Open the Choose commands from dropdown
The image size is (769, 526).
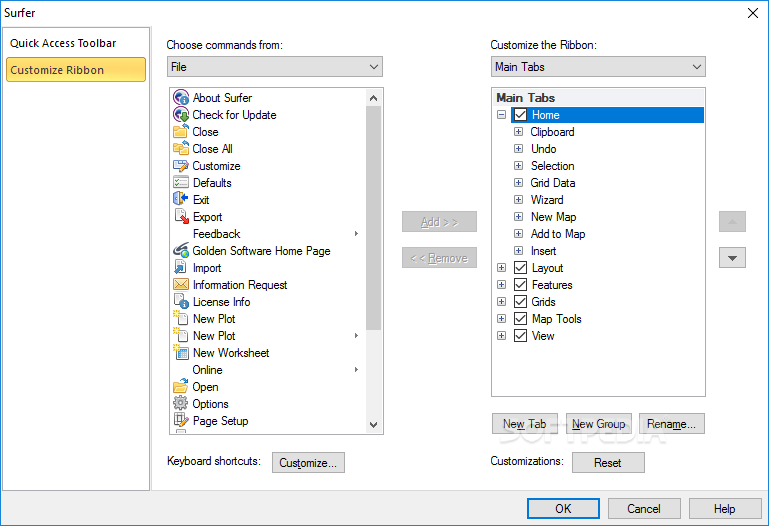(275, 67)
